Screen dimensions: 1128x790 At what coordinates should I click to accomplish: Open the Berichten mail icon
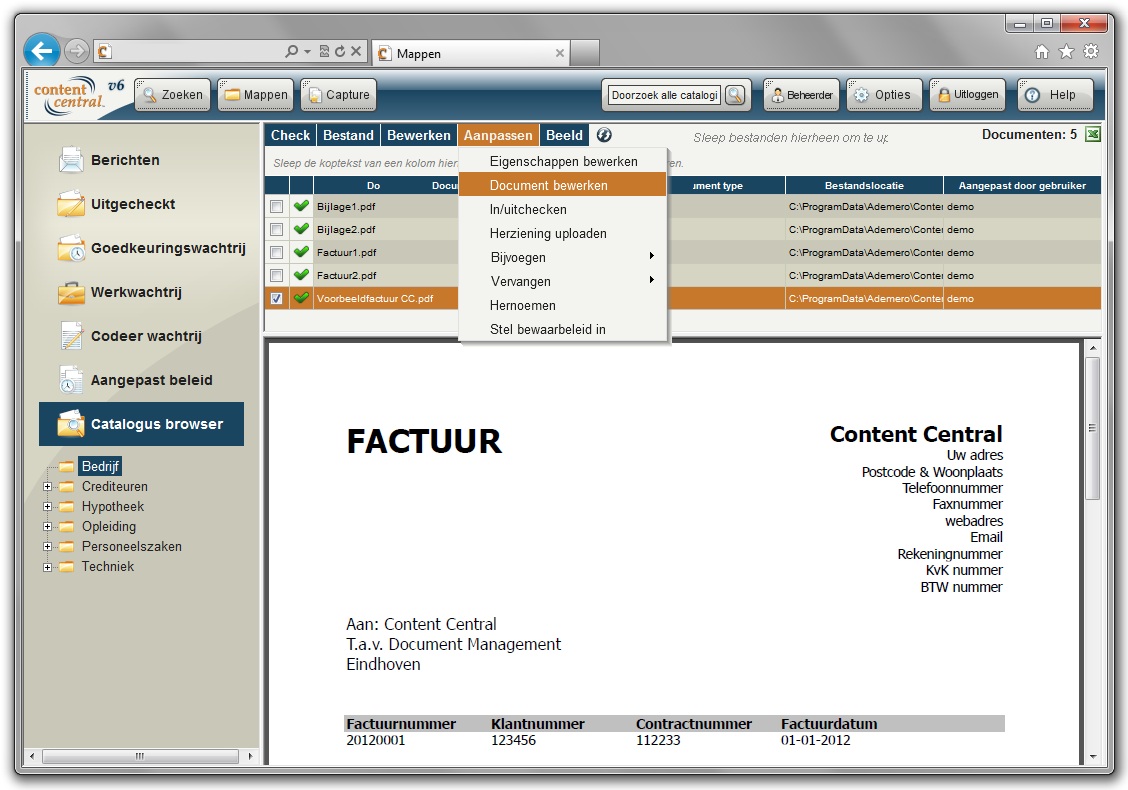coord(71,160)
